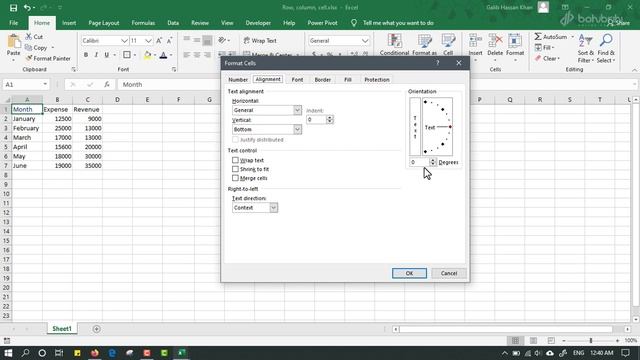Open the Formulas ribbon tab
This screenshot has height=360, width=640.
[x=143, y=23]
